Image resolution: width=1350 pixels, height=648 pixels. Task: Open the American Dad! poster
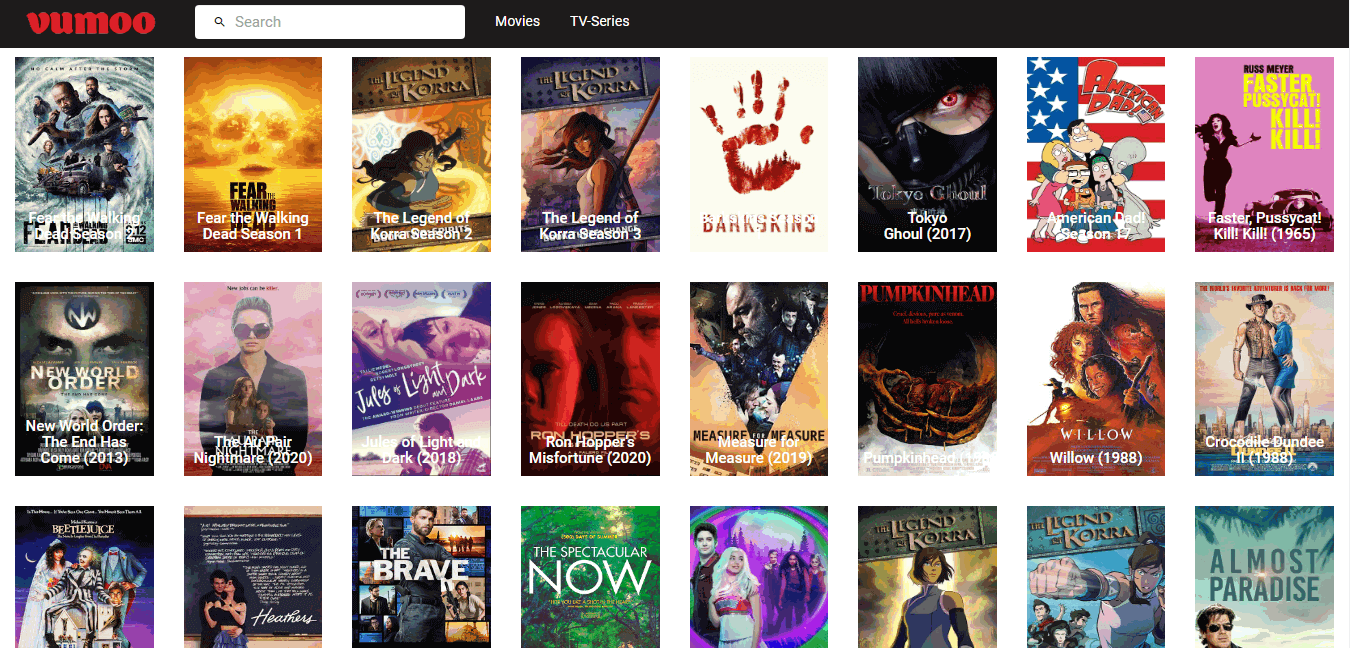coord(1096,154)
